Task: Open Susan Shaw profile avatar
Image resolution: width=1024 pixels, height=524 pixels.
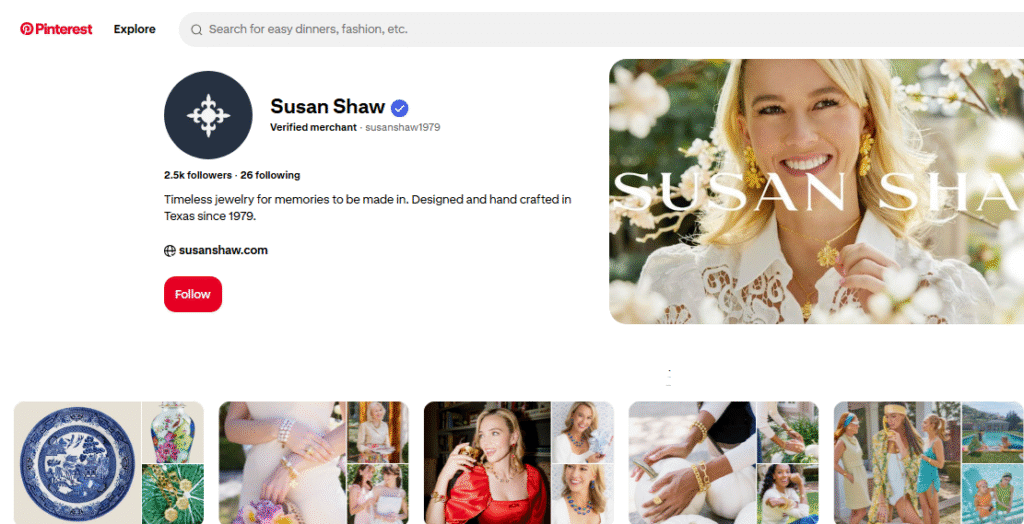Action: point(208,115)
